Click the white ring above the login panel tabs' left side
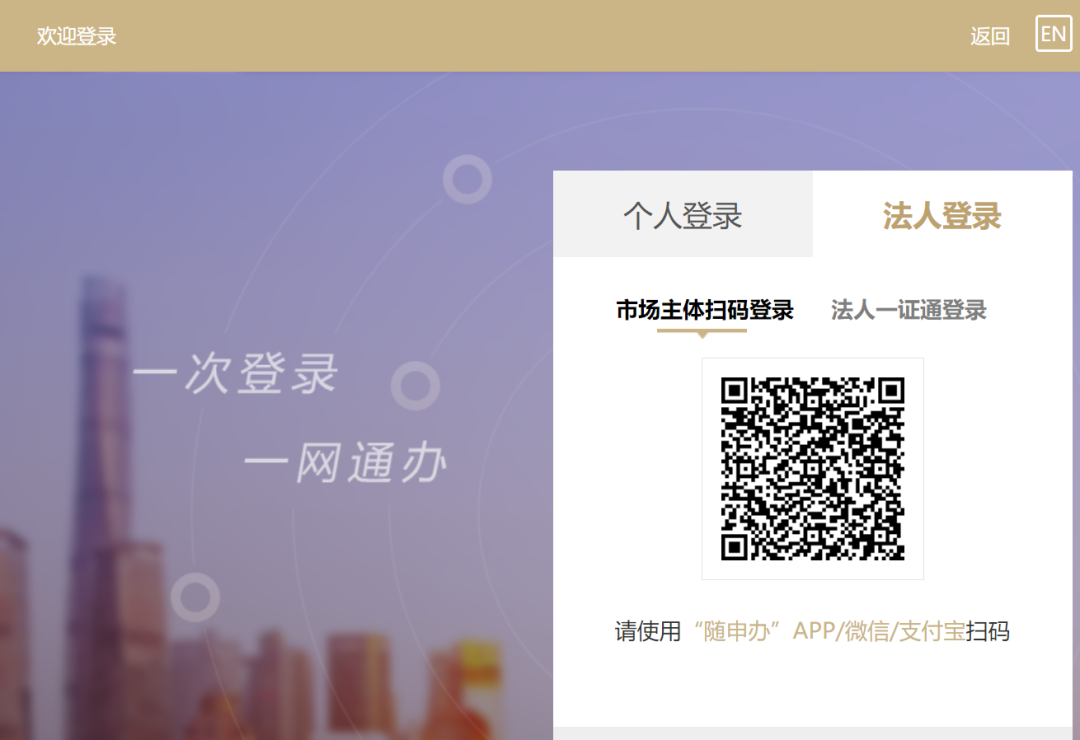The width and height of the screenshot is (1080, 740). (x=467, y=180)
